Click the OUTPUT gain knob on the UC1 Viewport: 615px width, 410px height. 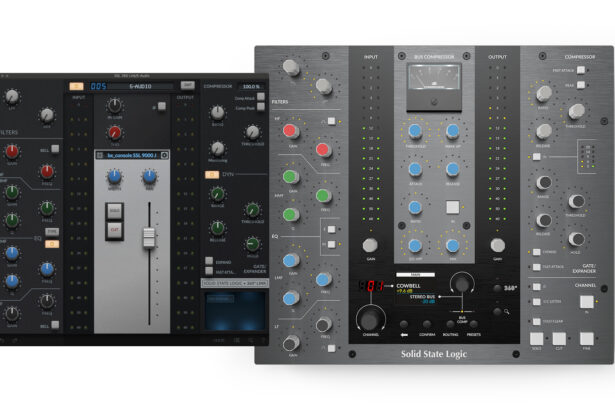coord(497,245)
